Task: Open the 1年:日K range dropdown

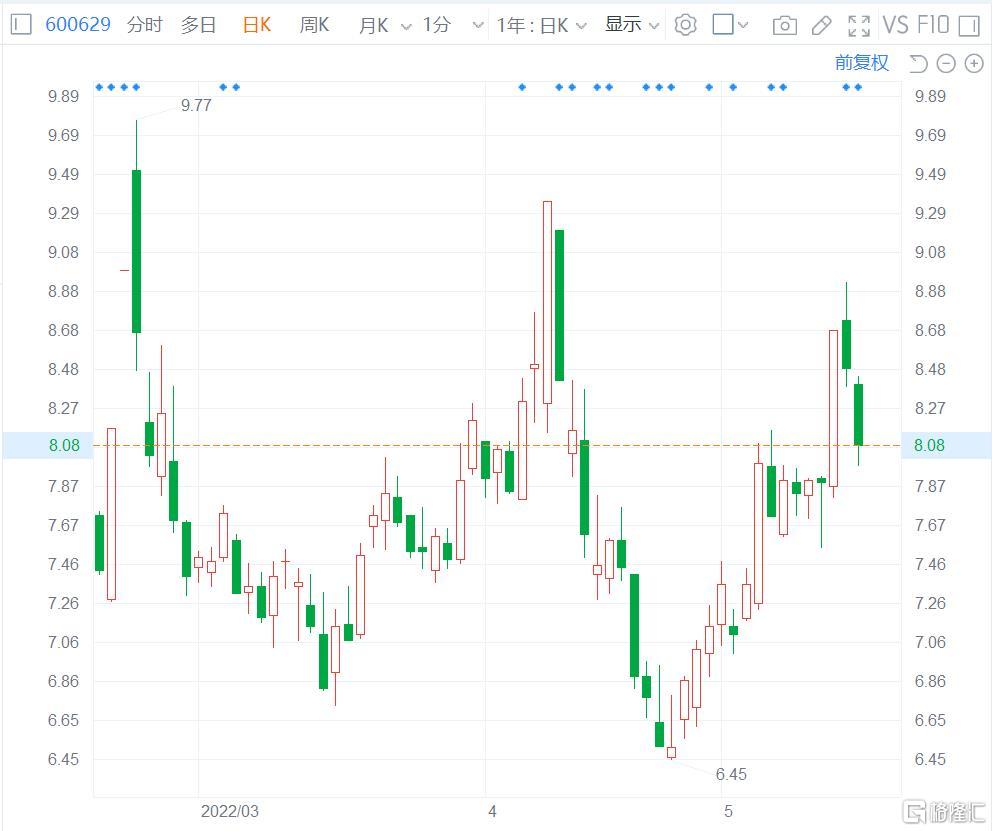Action: pyautogui.click(x=542, y=25)
